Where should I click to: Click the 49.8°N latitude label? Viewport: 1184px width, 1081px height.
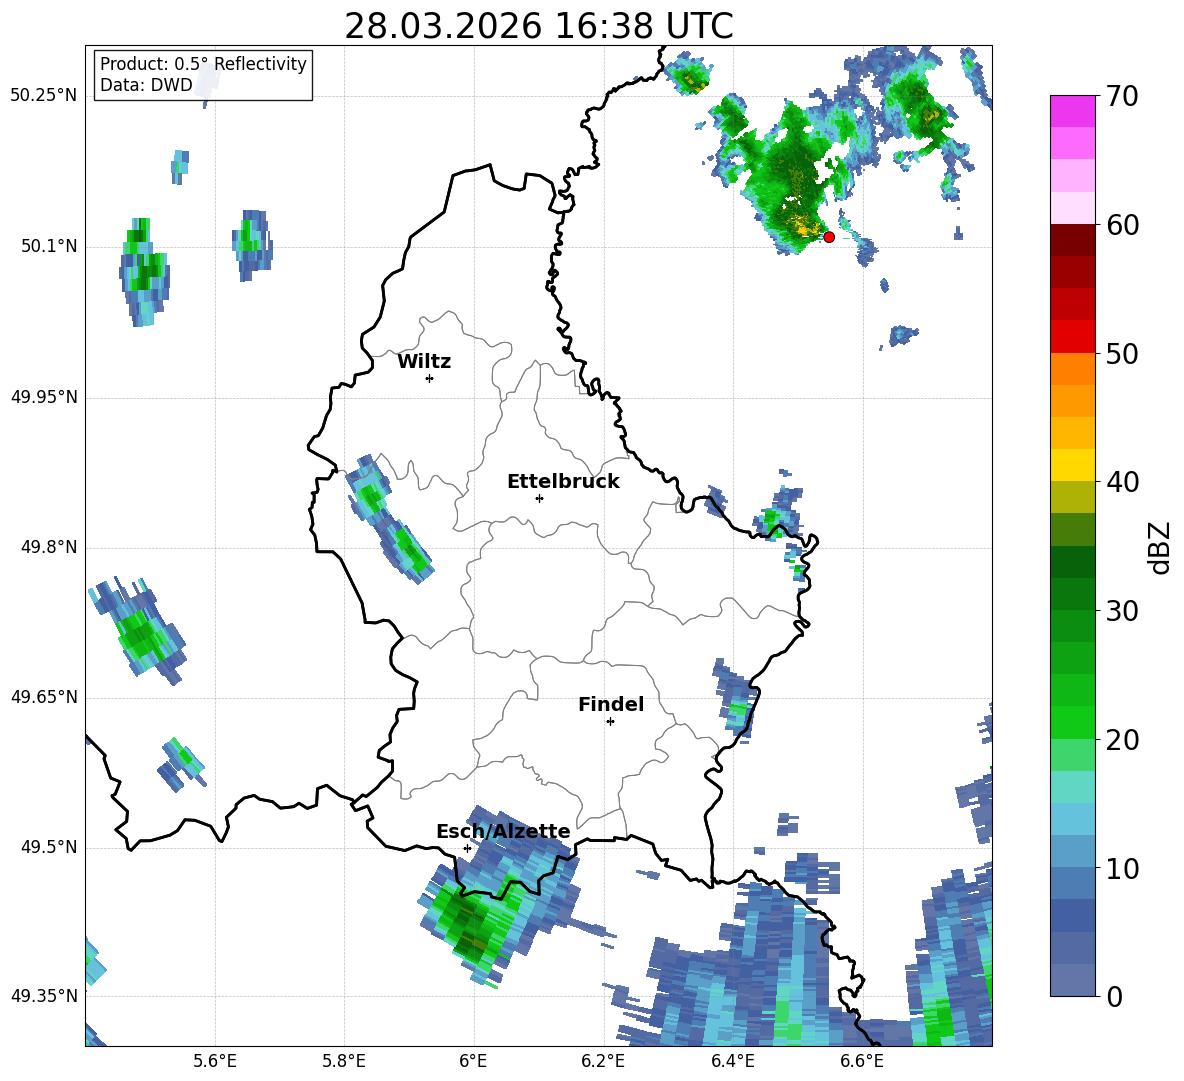(x=48, y=547)
